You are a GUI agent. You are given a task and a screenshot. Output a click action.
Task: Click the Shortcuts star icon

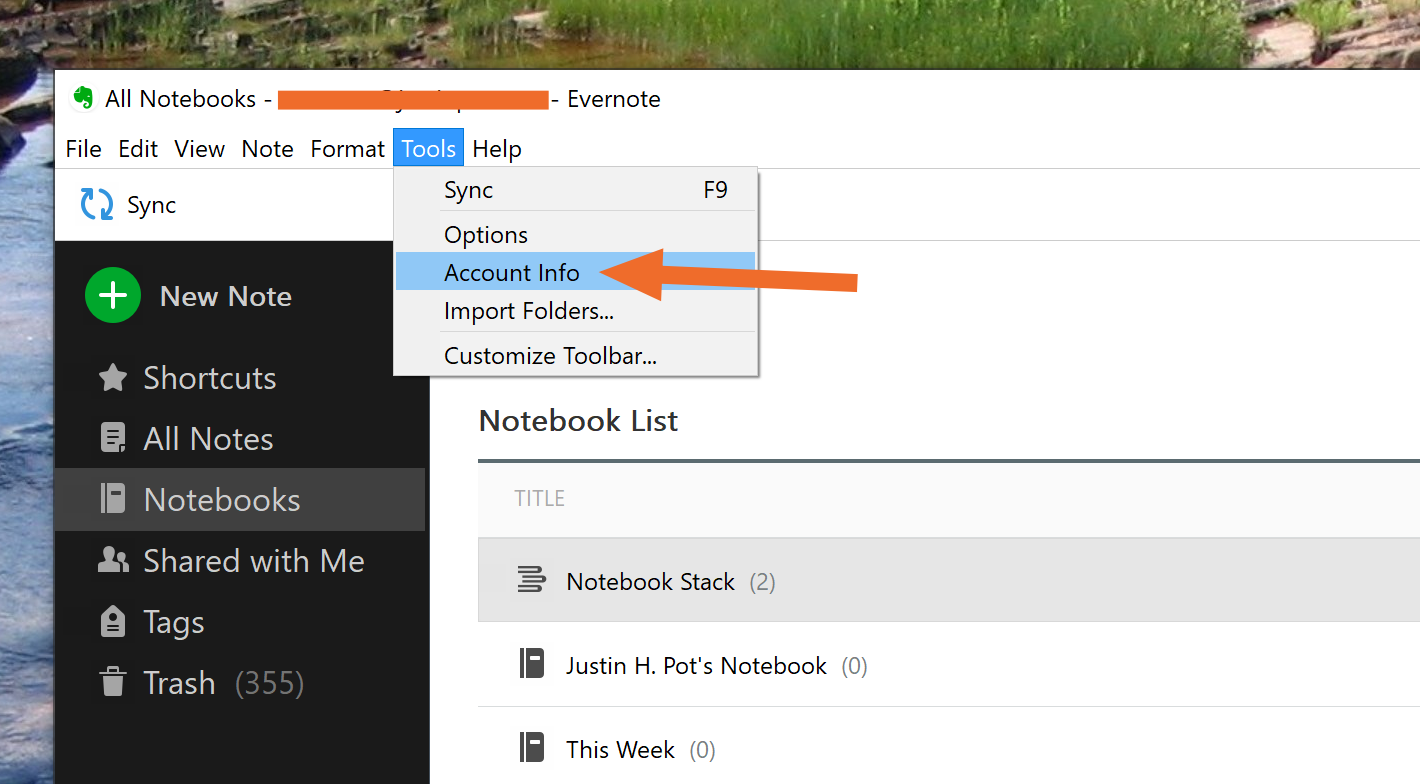pyautogui.click(x=113, y=378)
